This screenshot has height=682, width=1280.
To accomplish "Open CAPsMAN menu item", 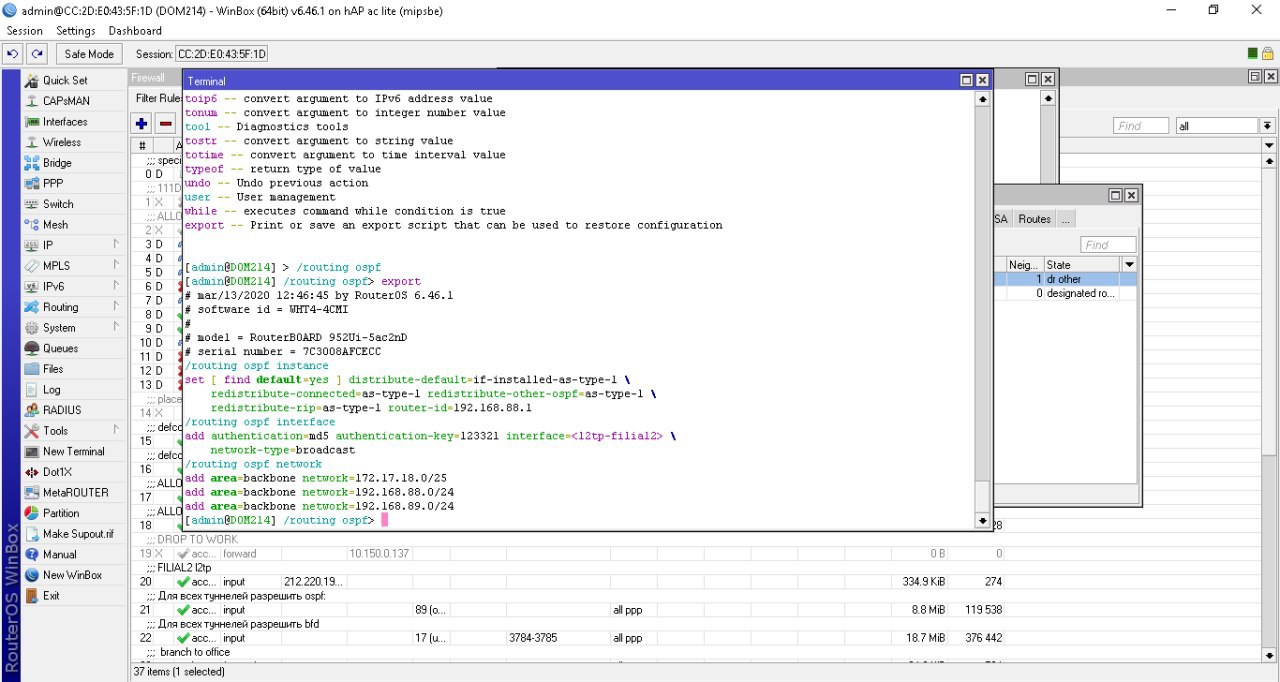I will click(x=66, y=101).
